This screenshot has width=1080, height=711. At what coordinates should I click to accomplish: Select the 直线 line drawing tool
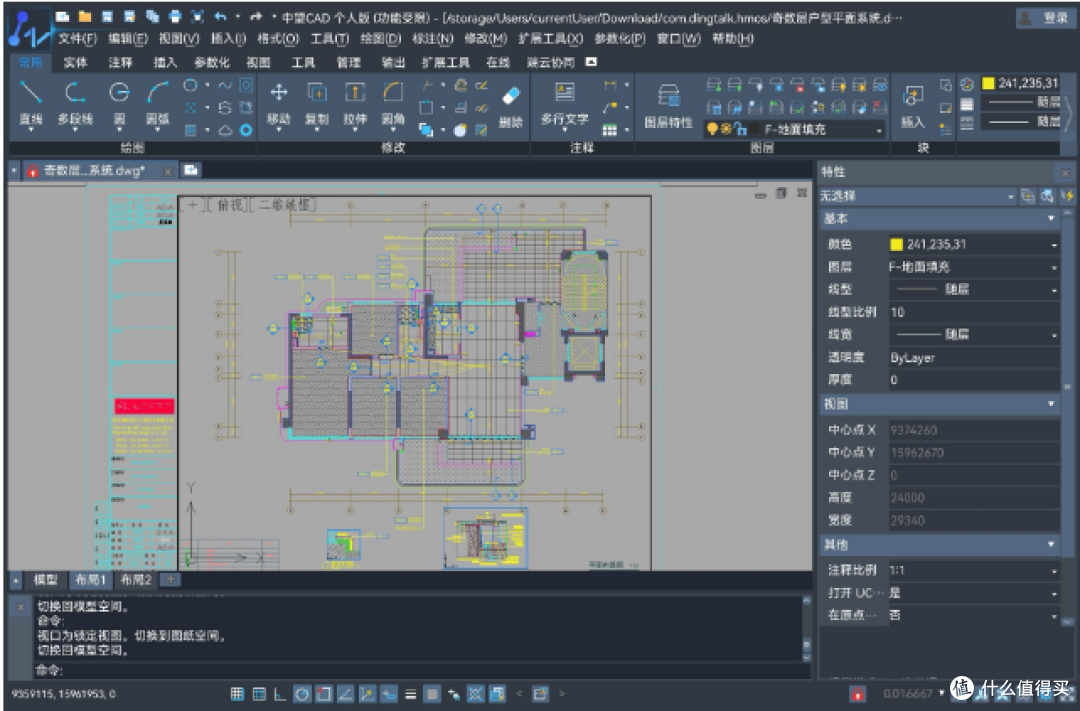[x=30, y=103]
